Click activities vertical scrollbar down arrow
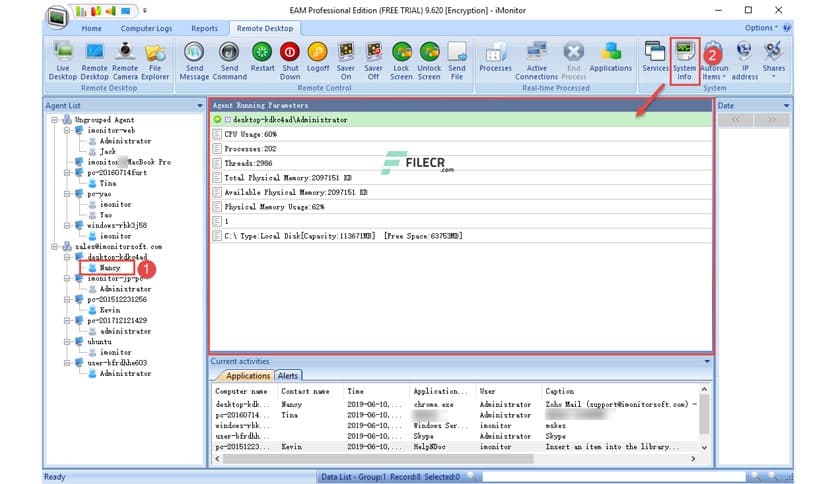Viewport: 836px width, 484px height. [x=704, y=448]
